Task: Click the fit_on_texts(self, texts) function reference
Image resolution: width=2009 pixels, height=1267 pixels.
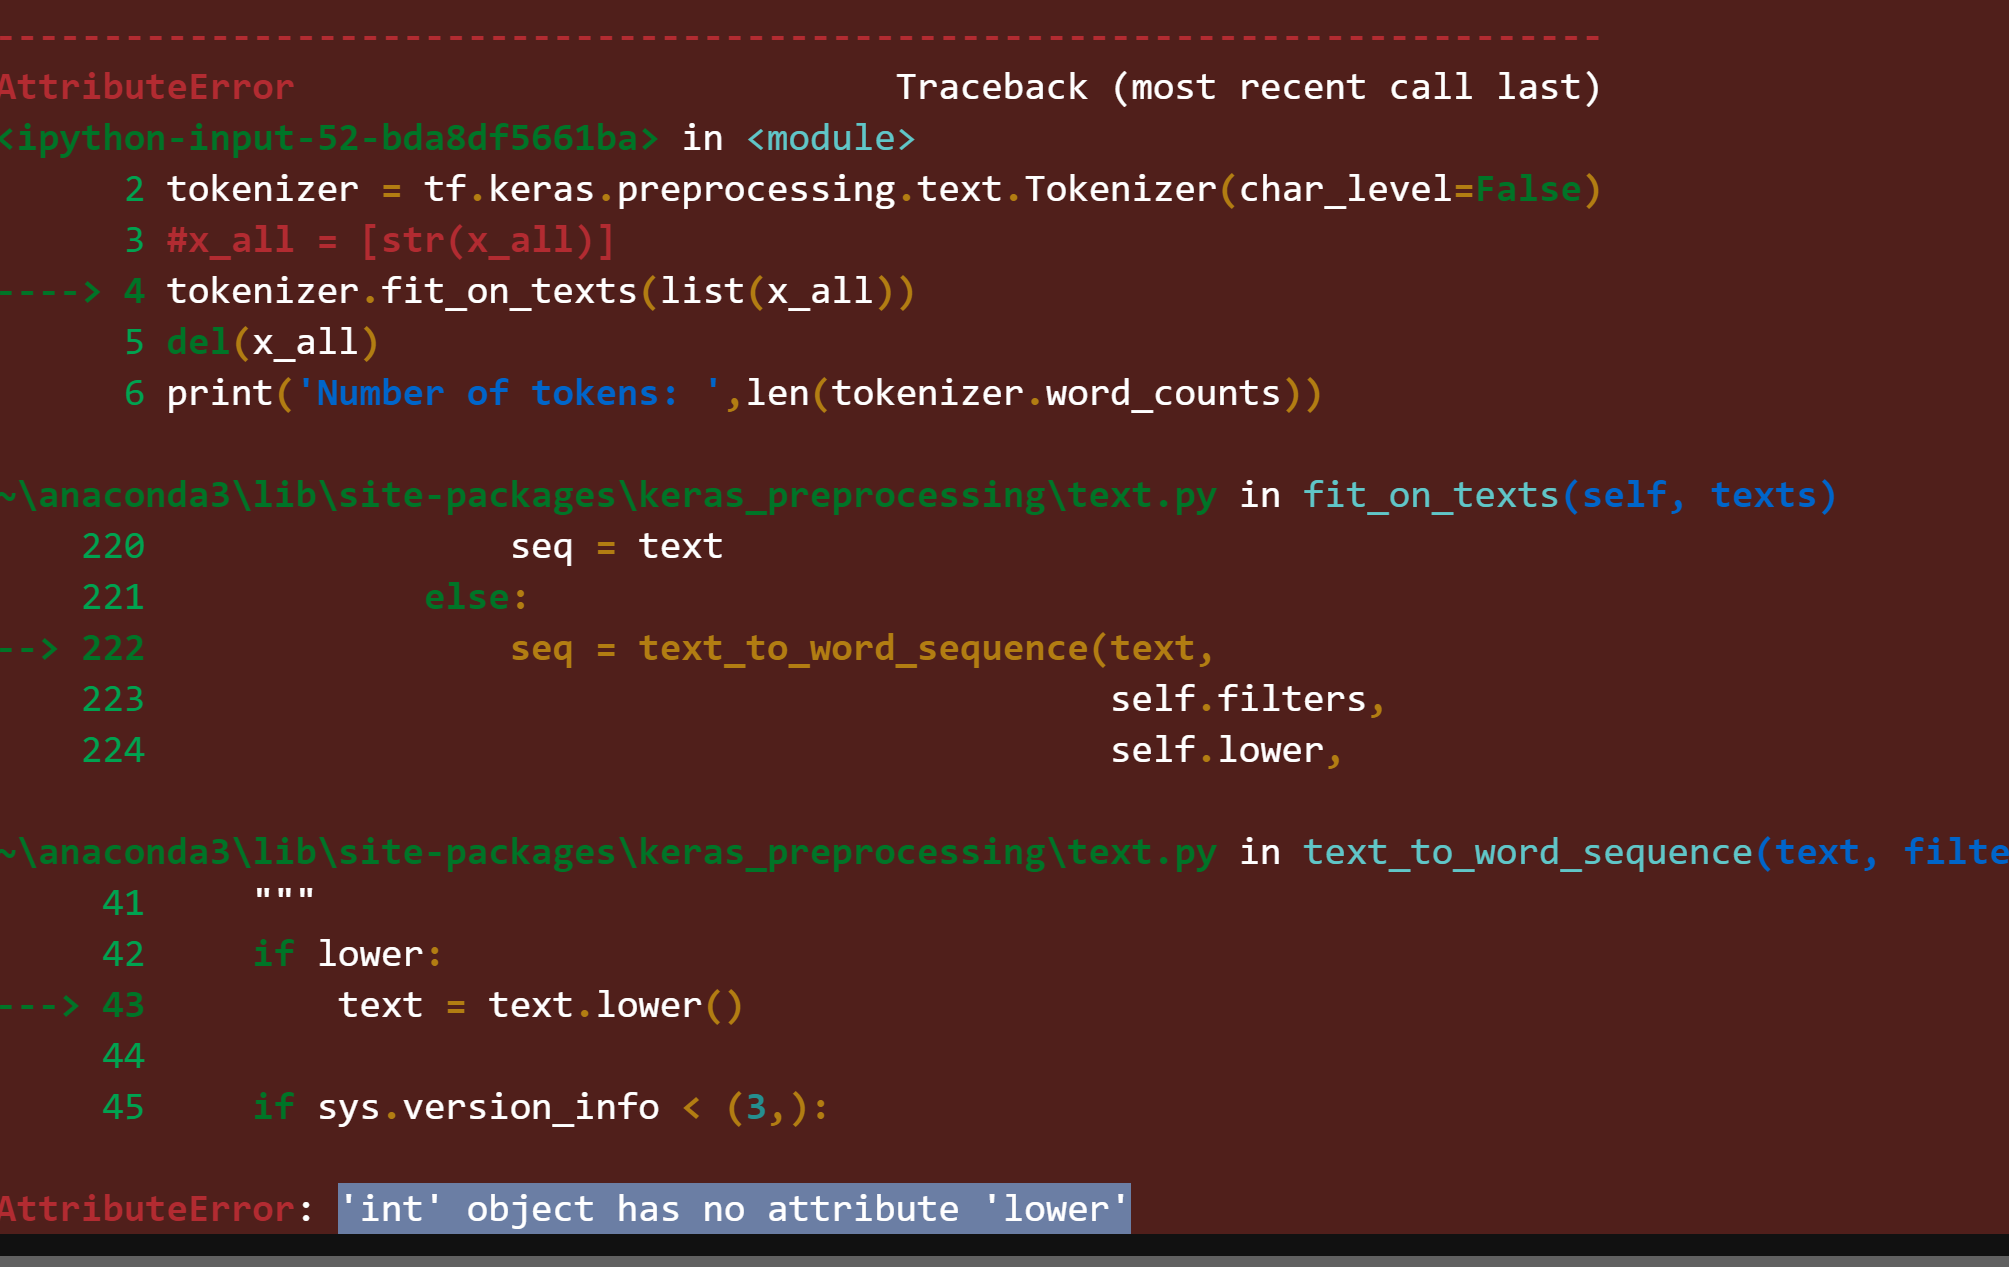Action: click(1567, 493)
